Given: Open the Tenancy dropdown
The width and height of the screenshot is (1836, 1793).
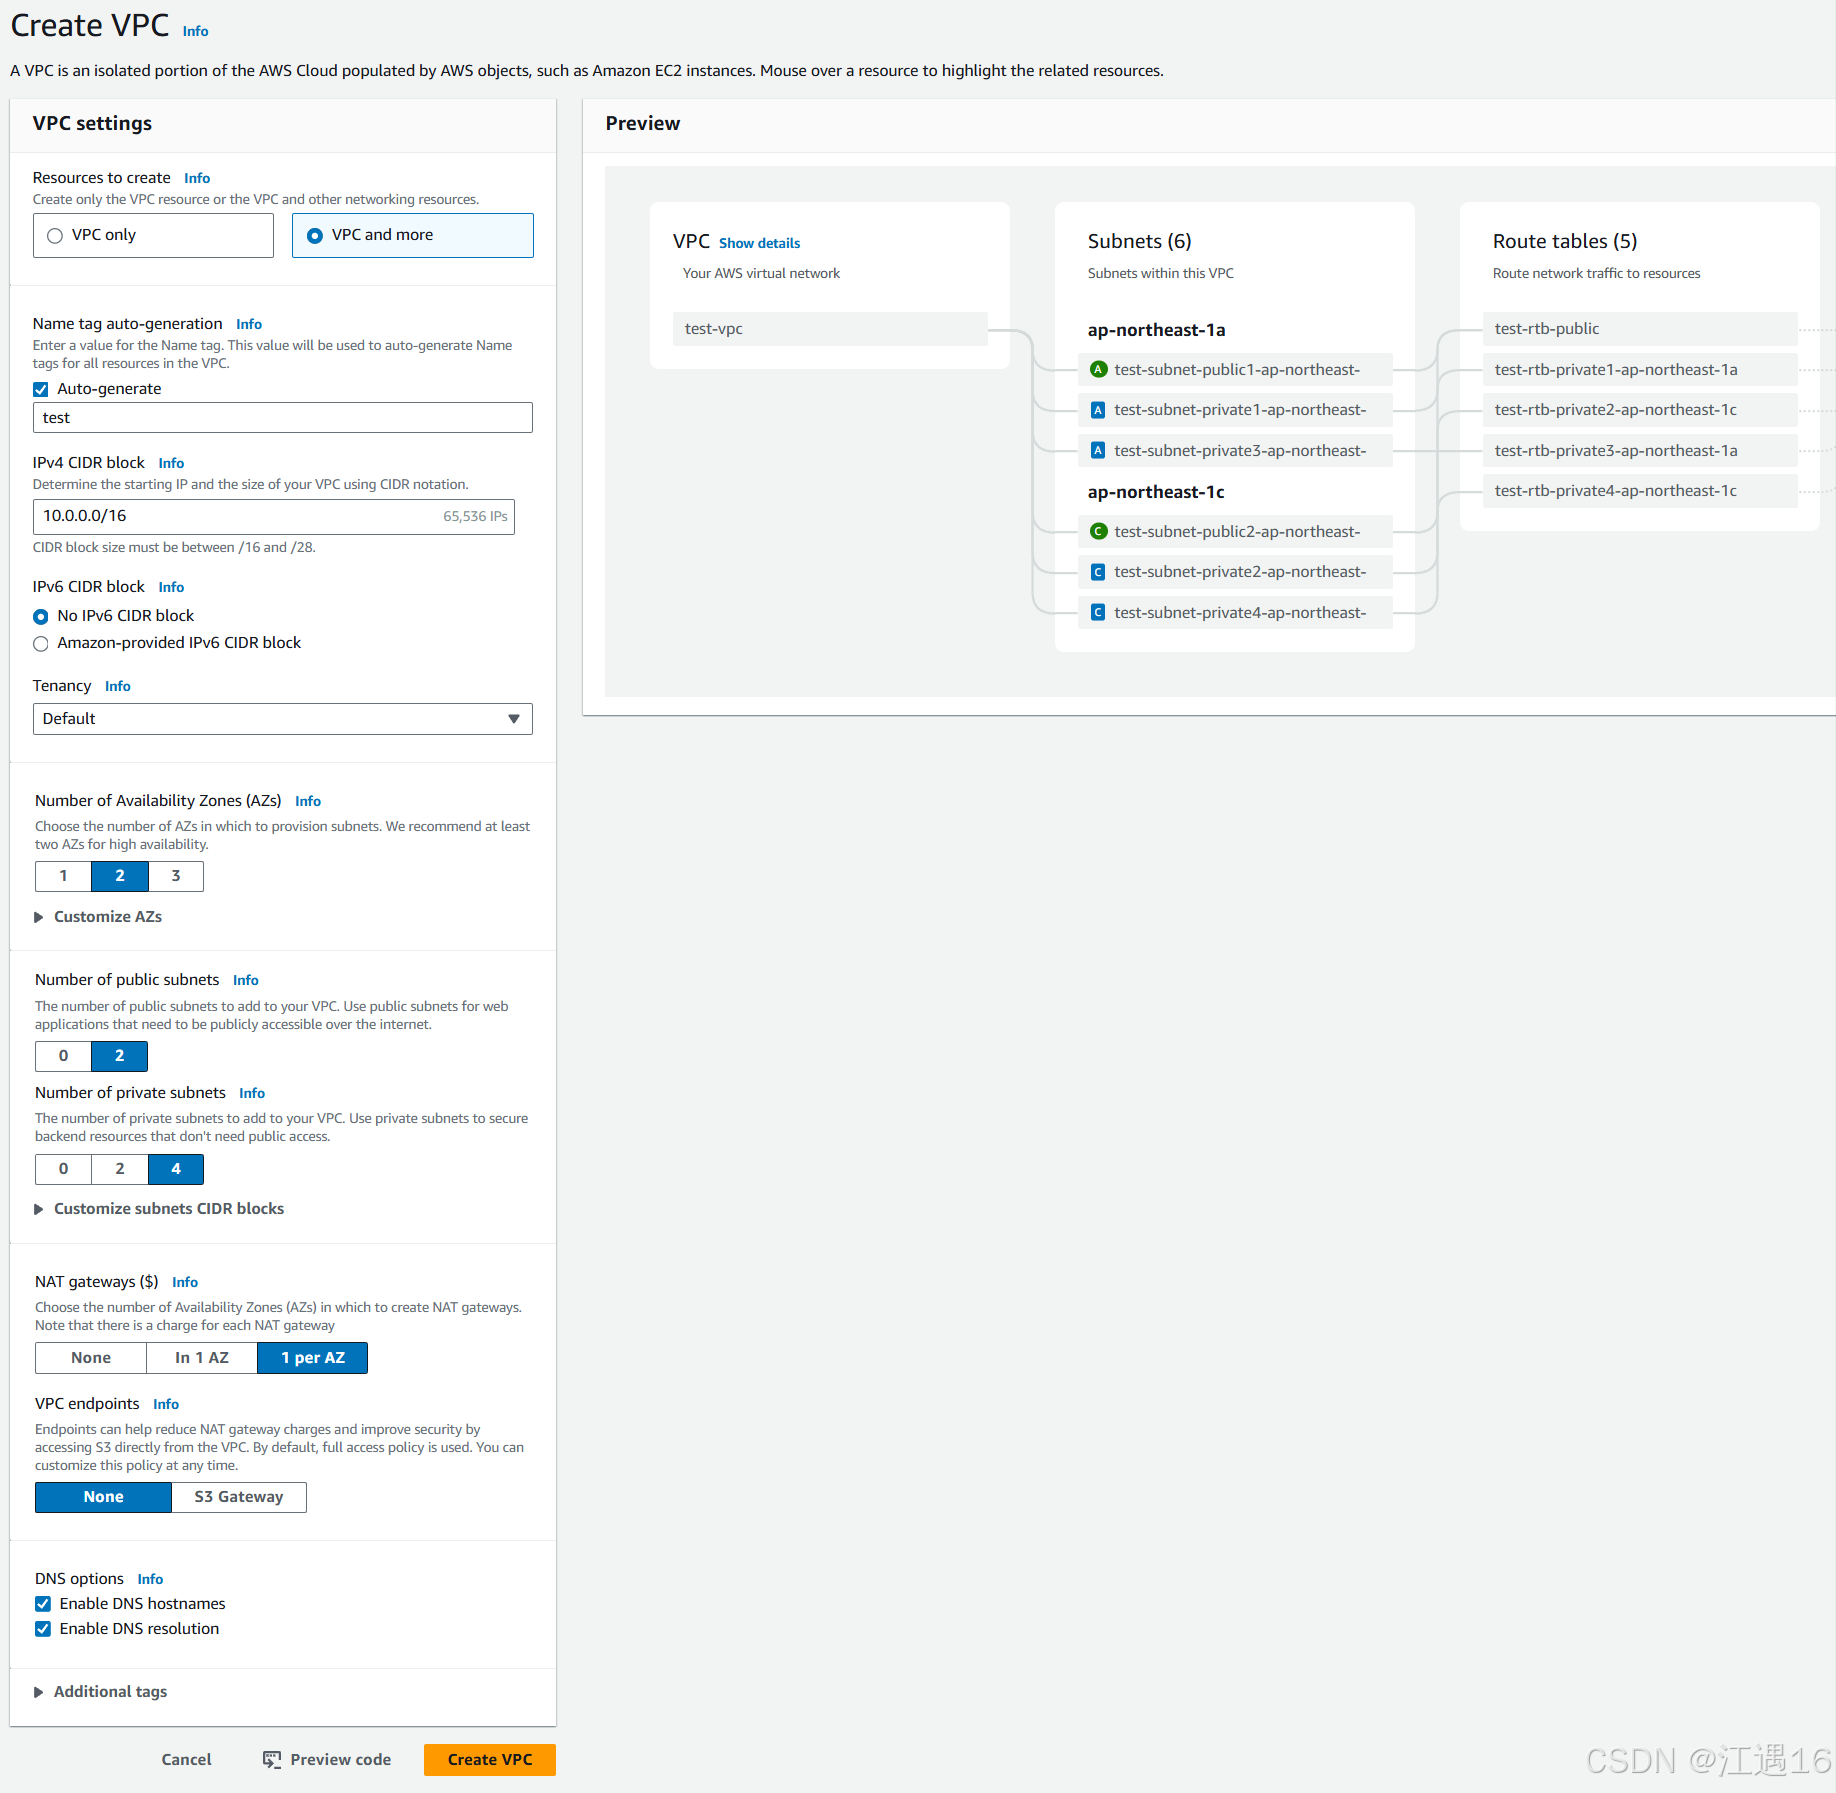Looking at the screenshot, I should pos(283,718).
